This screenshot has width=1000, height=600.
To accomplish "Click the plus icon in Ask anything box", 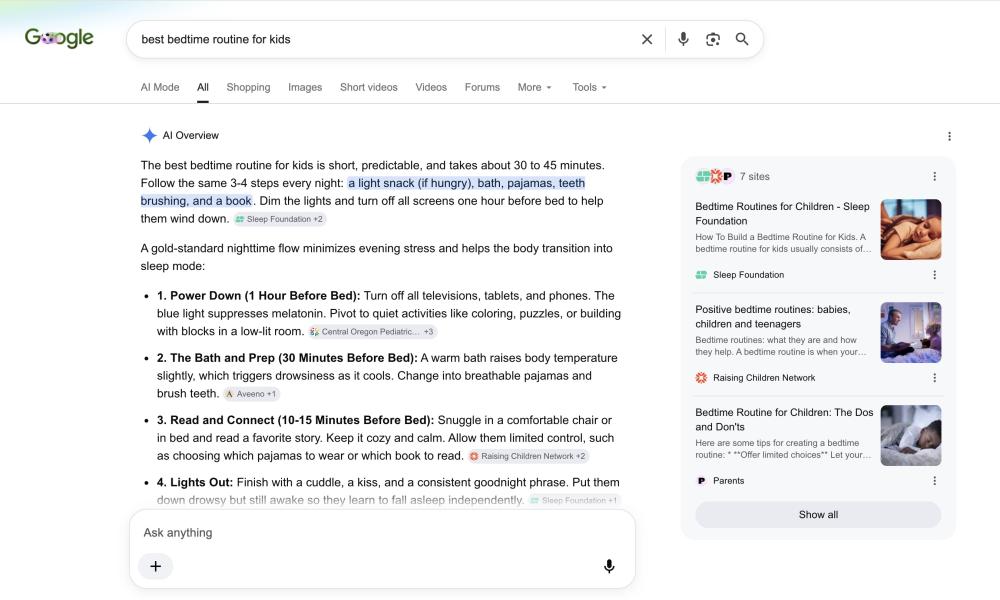I will (x=156, y=566).
